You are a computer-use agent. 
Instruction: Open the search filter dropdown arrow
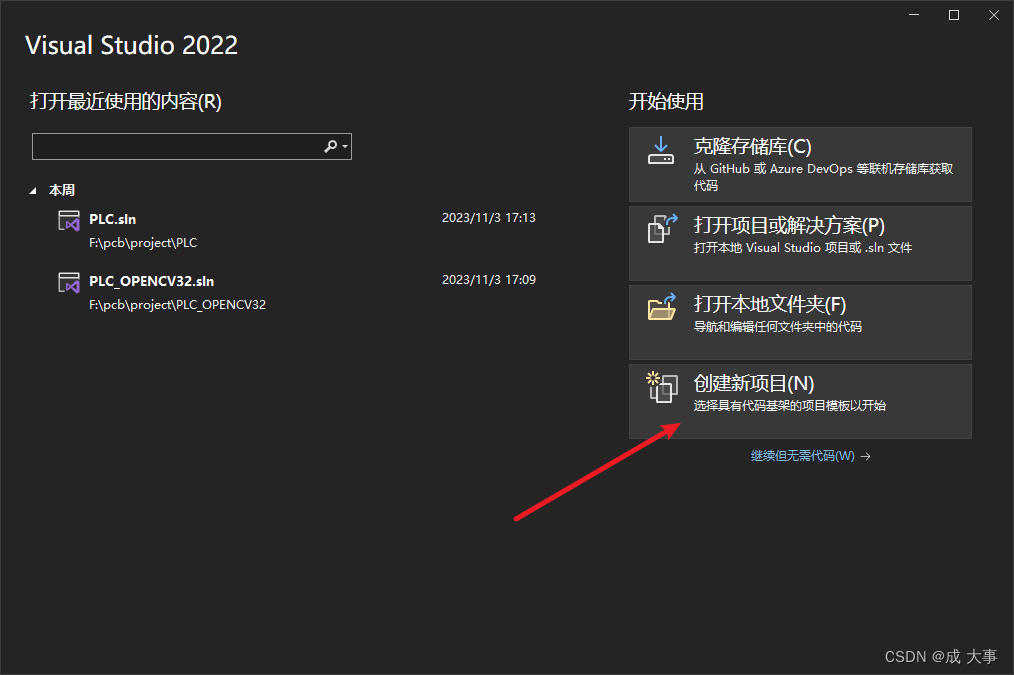click(344, 146)
